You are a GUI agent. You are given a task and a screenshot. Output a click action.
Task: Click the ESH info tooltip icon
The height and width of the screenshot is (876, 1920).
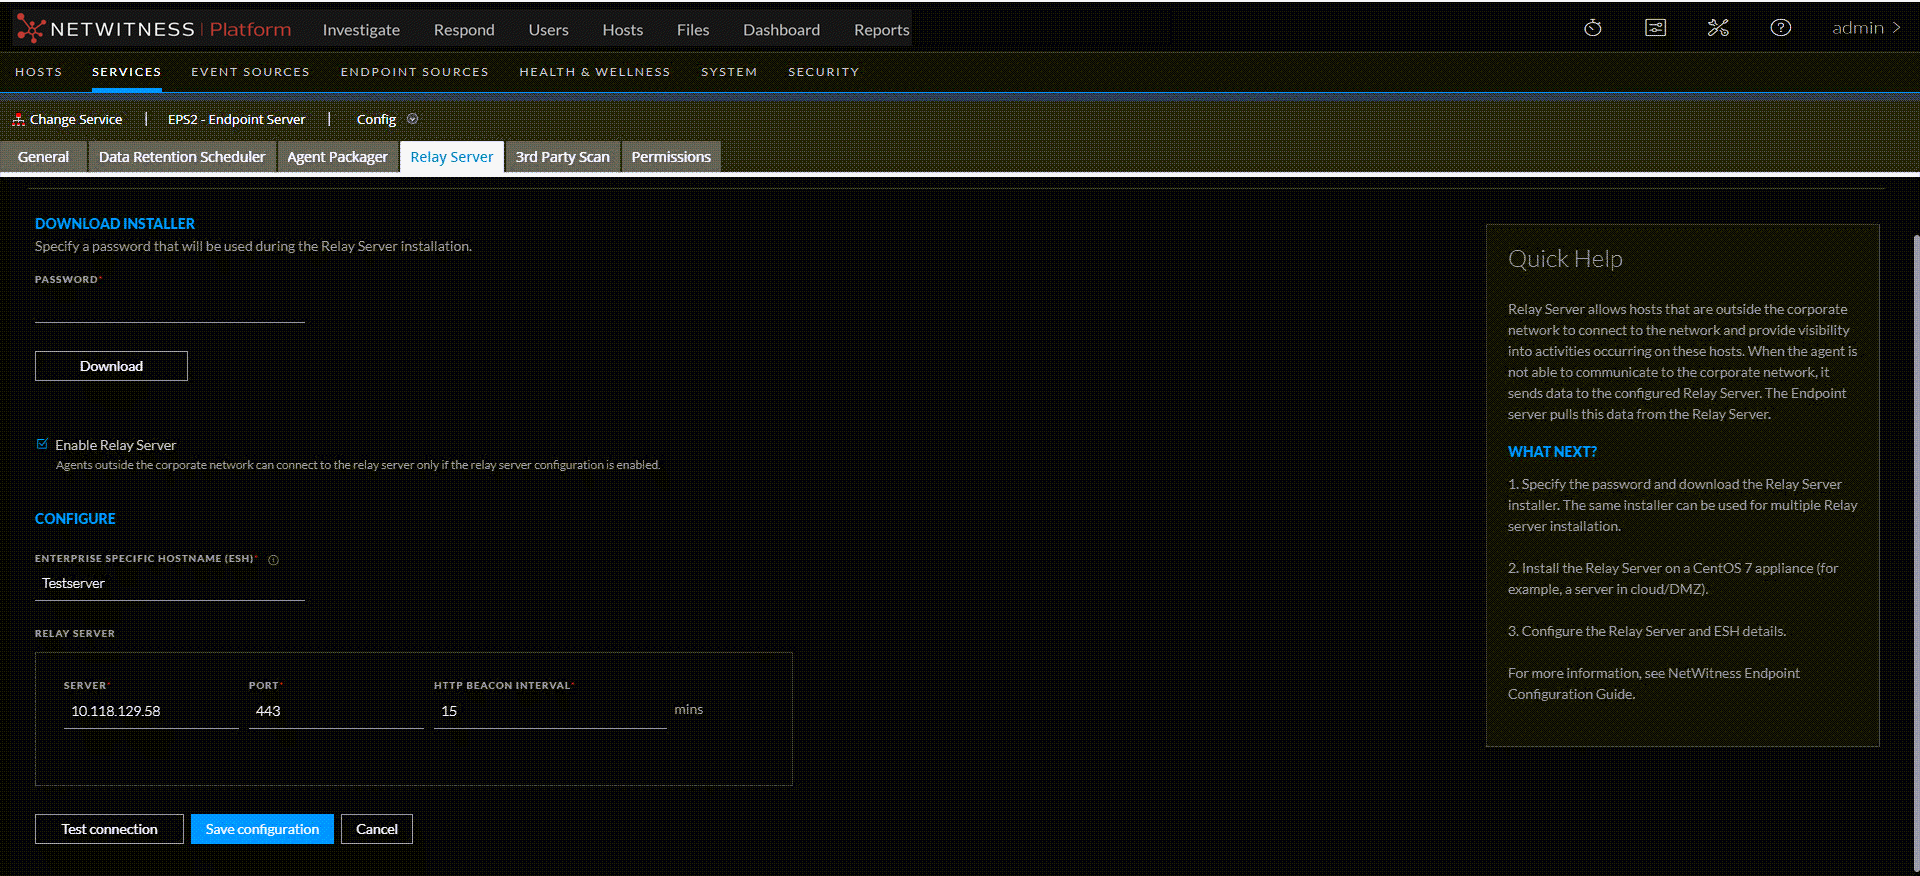point(273,560)
